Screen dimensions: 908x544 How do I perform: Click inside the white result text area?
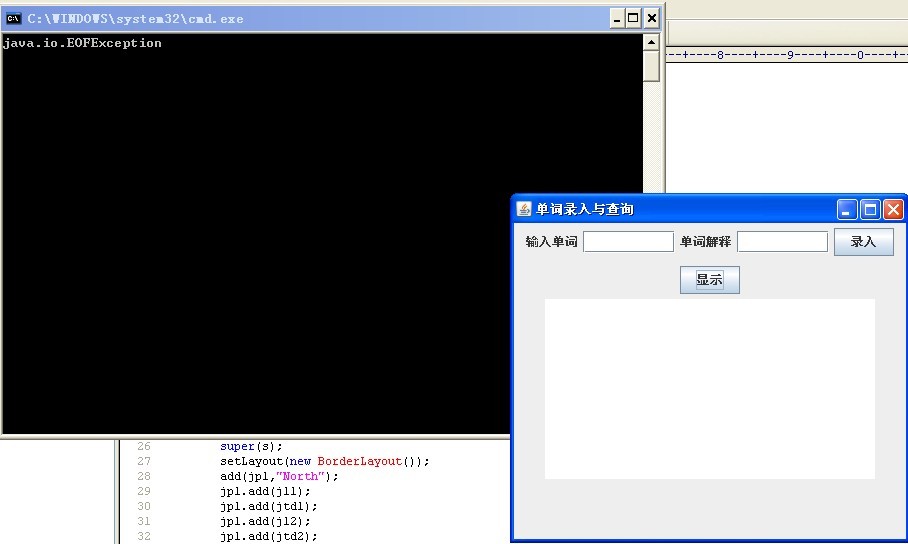click(x=709, y=389)
